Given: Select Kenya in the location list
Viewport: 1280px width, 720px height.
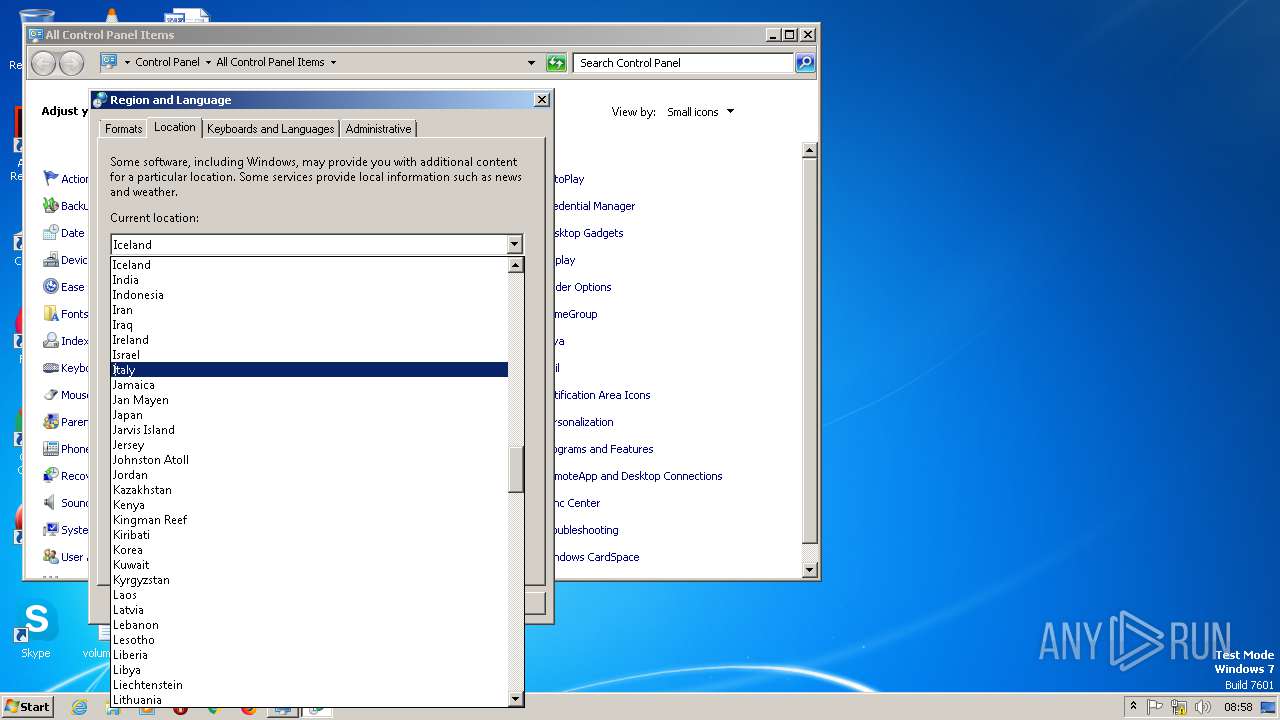Looking at the screenshot, I should [309, 505].
